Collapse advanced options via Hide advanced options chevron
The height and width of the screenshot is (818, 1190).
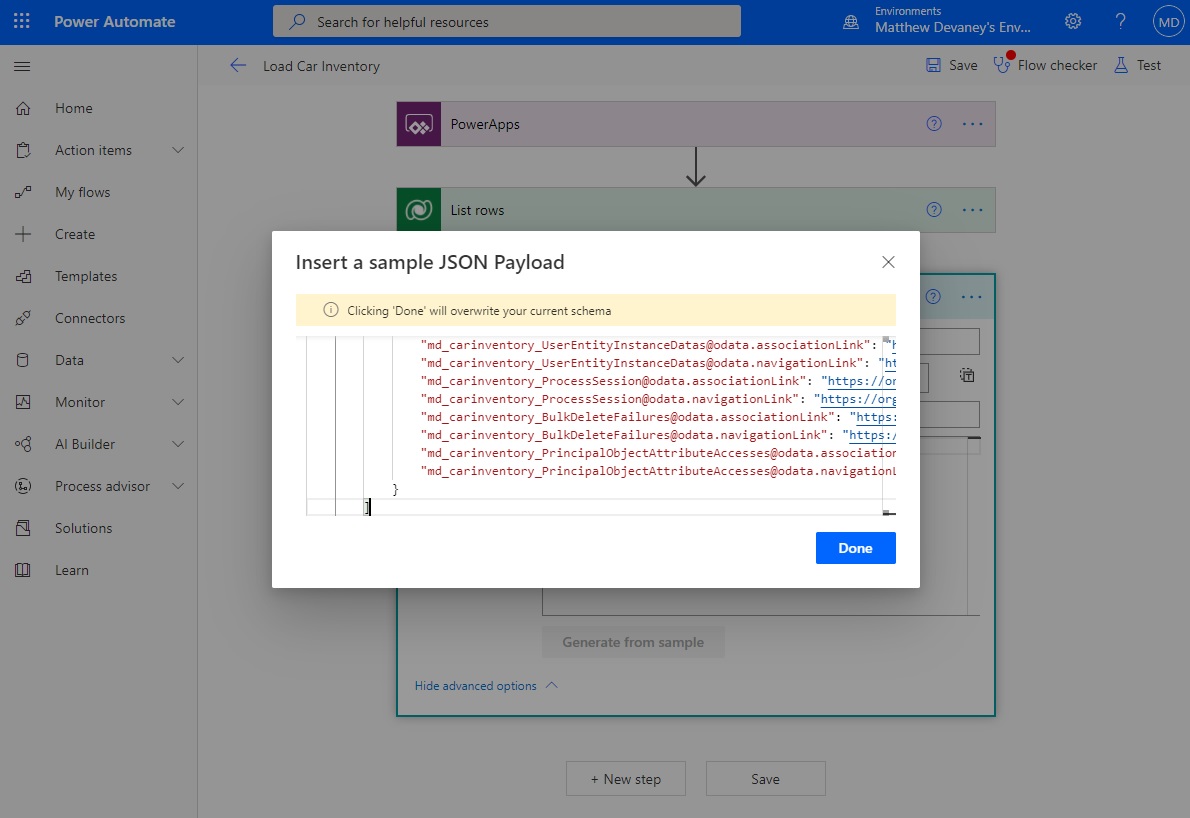pyautogui.click(x=486, y=685)
